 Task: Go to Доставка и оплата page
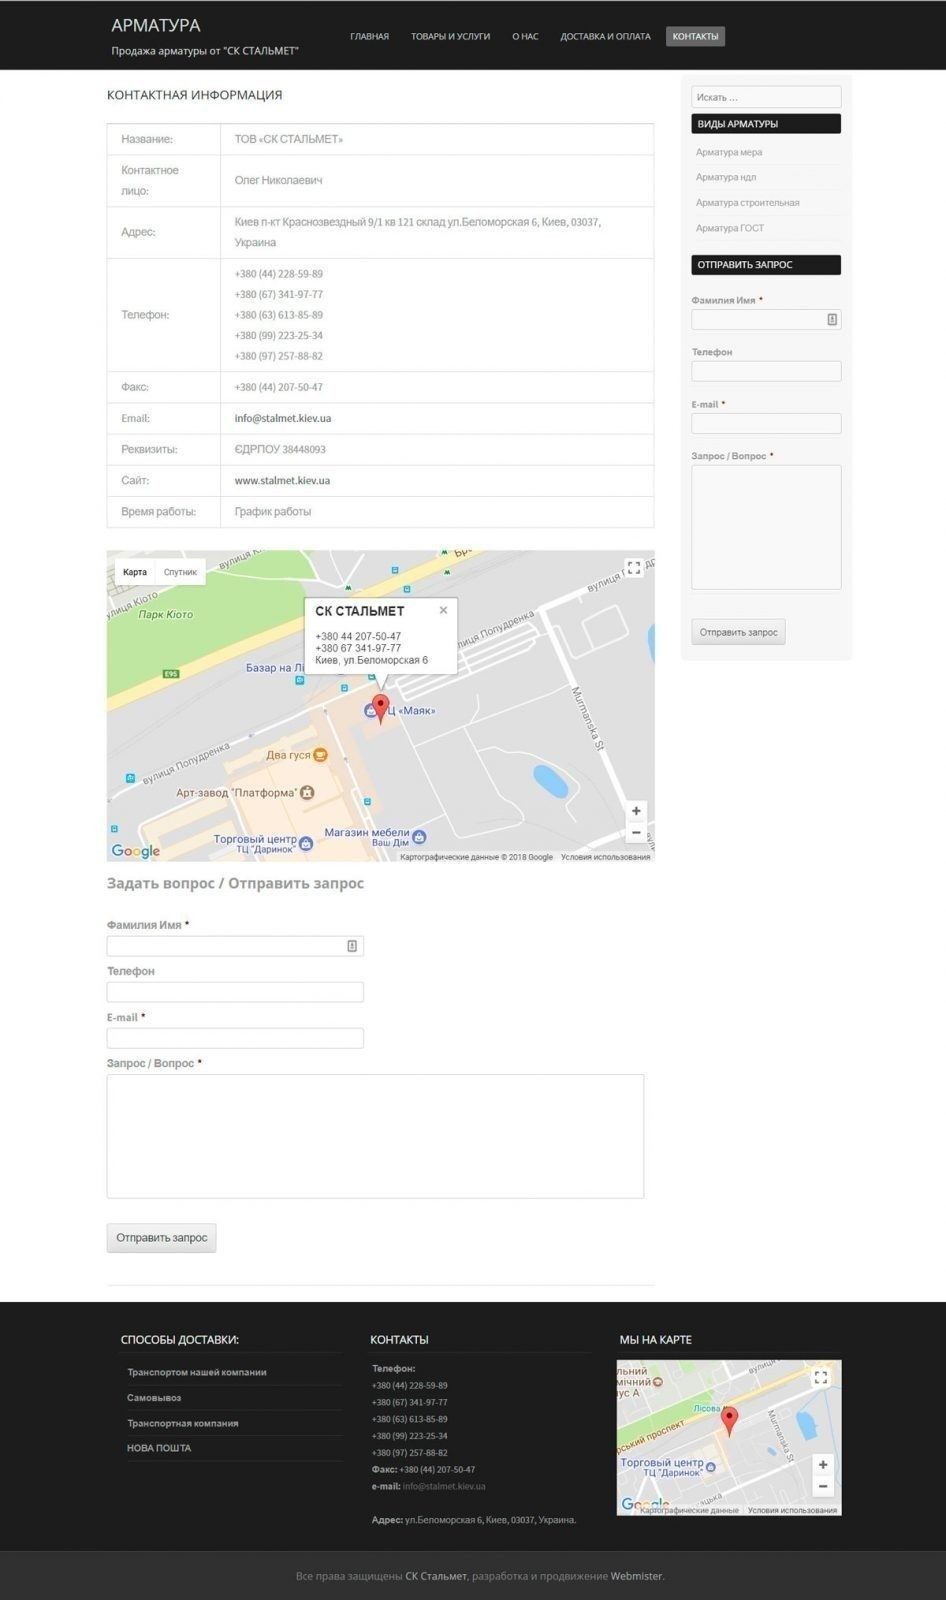[605, 37]
